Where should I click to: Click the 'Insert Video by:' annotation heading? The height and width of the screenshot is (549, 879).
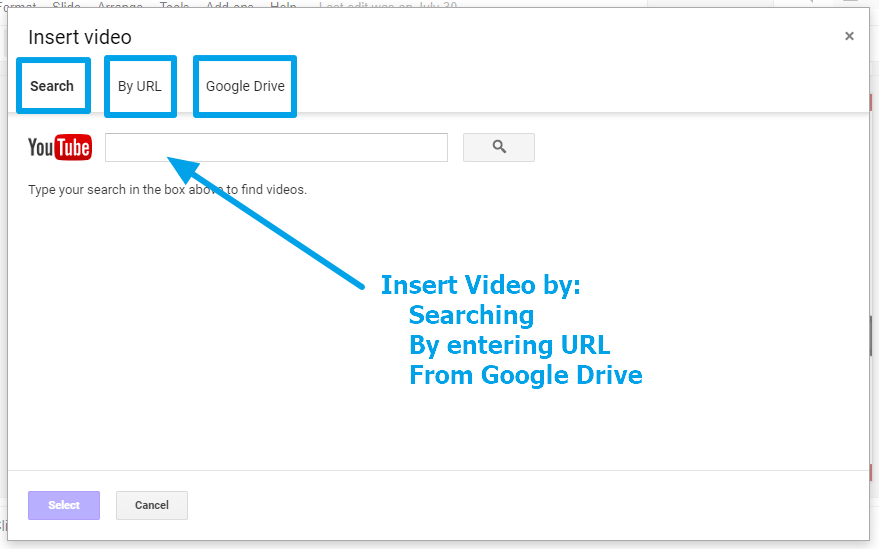[480, 285]
